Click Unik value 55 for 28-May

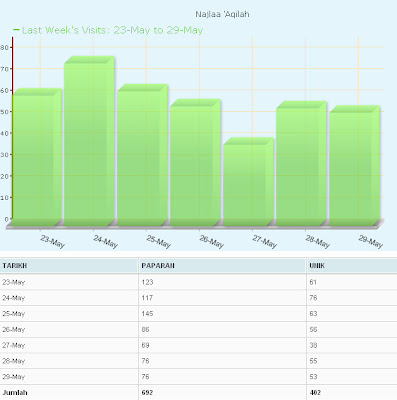coord(313,361)
